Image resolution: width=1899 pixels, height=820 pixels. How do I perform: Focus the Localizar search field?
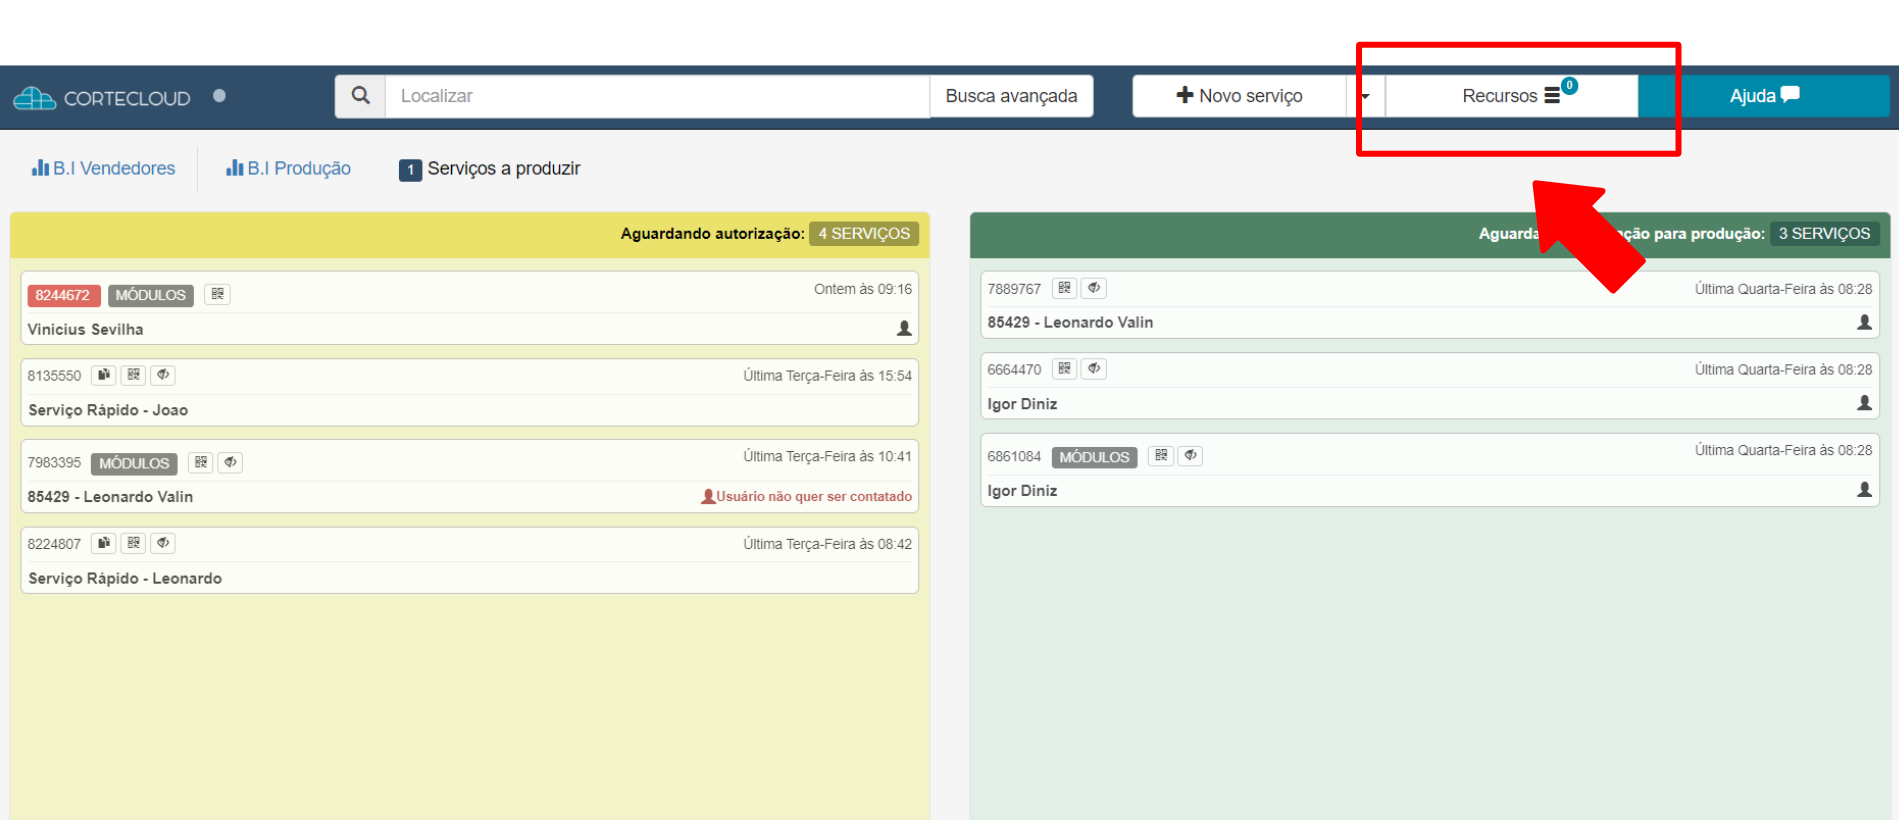point(657,96)
